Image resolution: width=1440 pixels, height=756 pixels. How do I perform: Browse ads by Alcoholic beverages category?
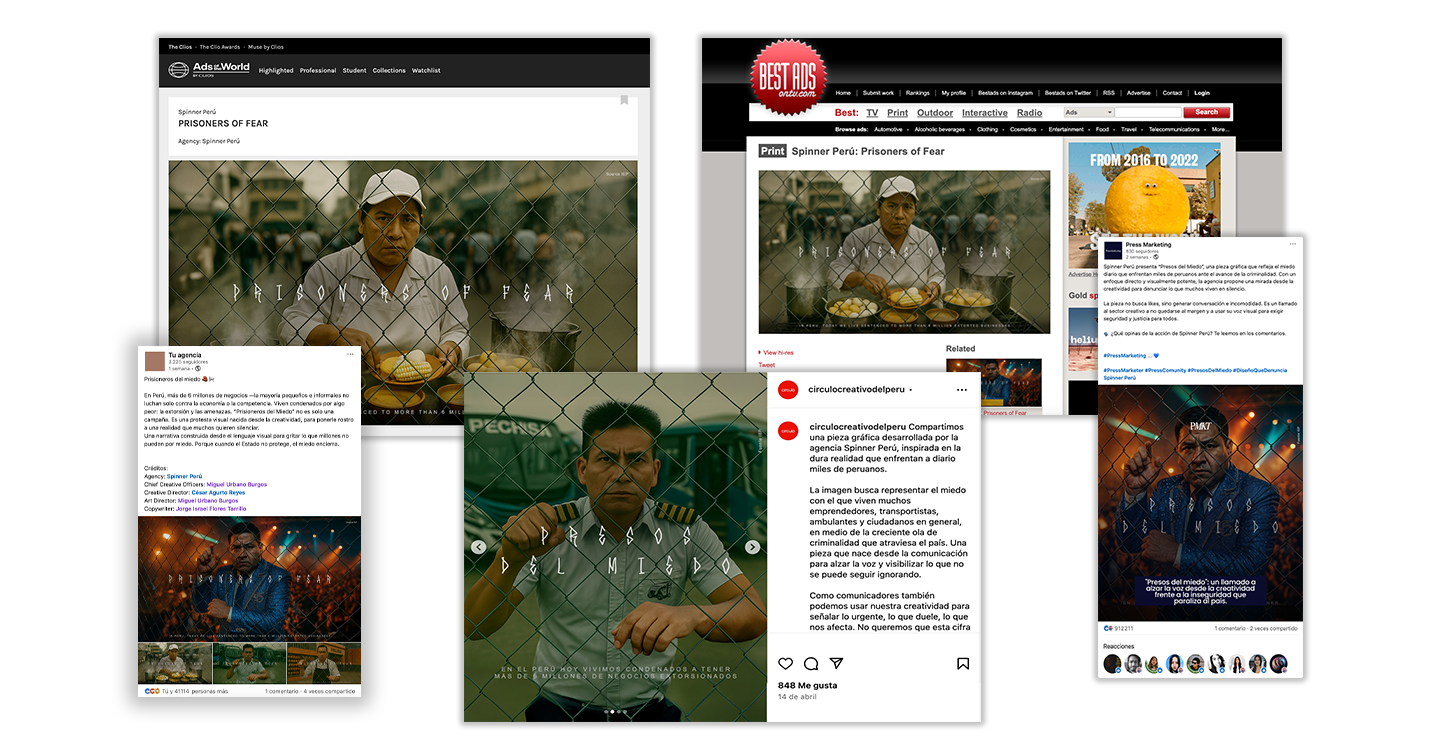940,129
